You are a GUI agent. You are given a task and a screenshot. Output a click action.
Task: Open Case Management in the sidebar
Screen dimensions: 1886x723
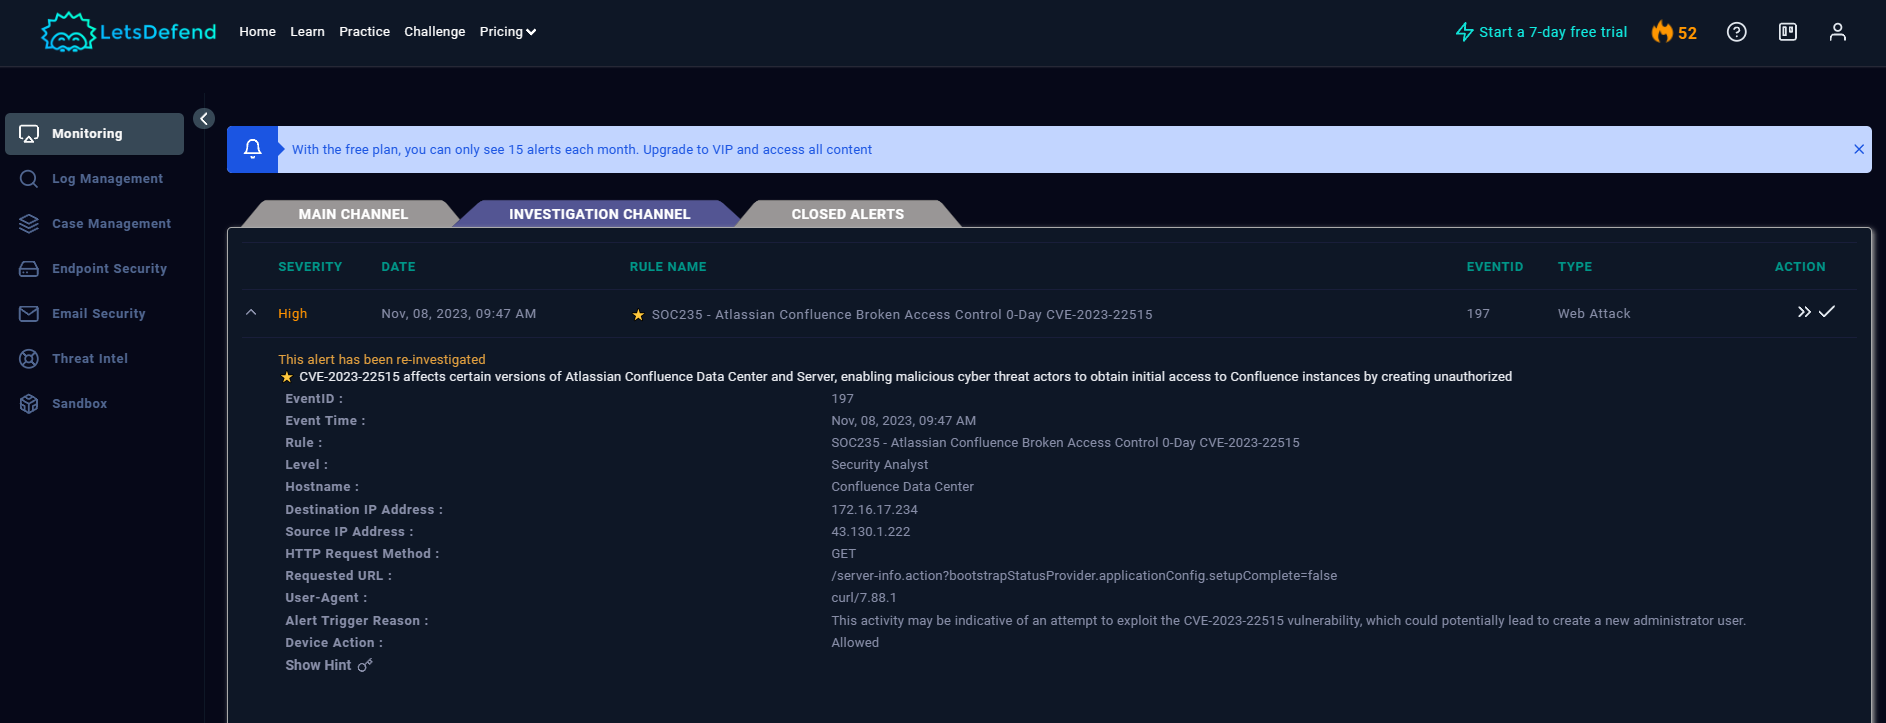pos(94,224)
